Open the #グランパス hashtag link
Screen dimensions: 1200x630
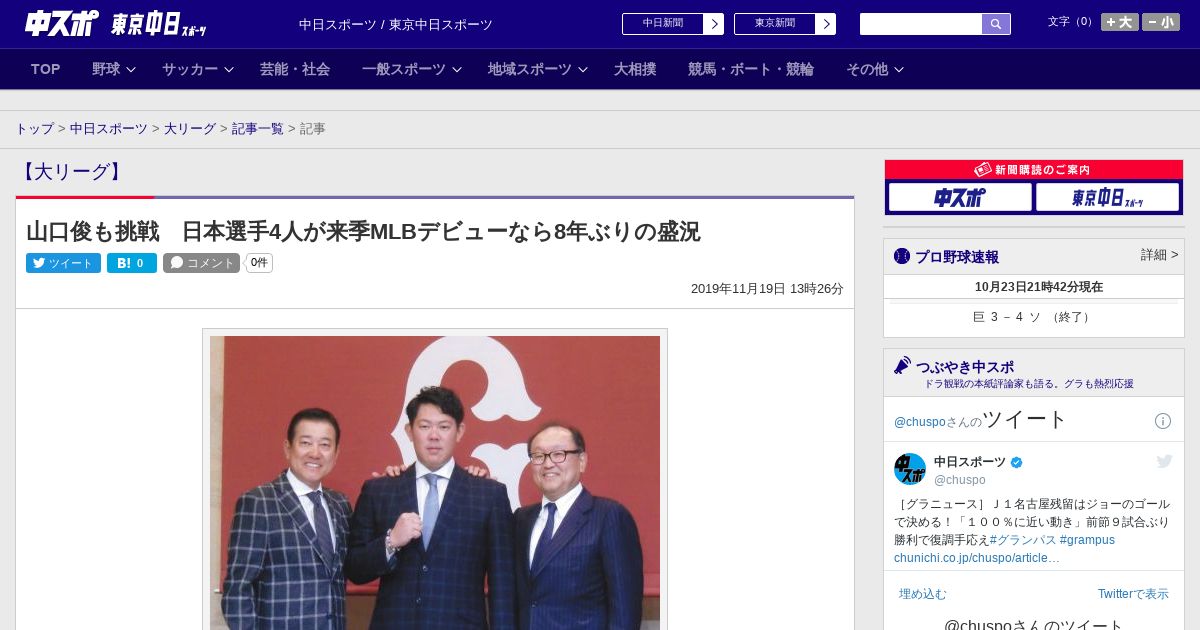pos(1023,540)
